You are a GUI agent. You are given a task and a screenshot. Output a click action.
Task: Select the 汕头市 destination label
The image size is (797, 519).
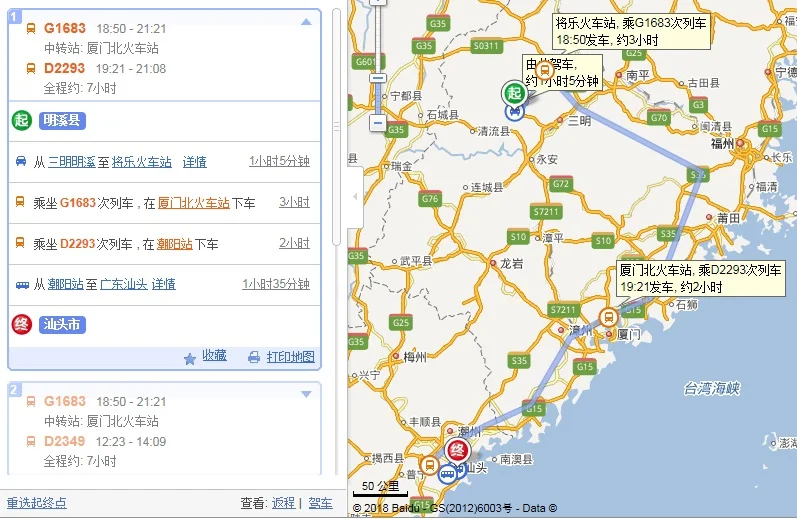tap(62, 324)
